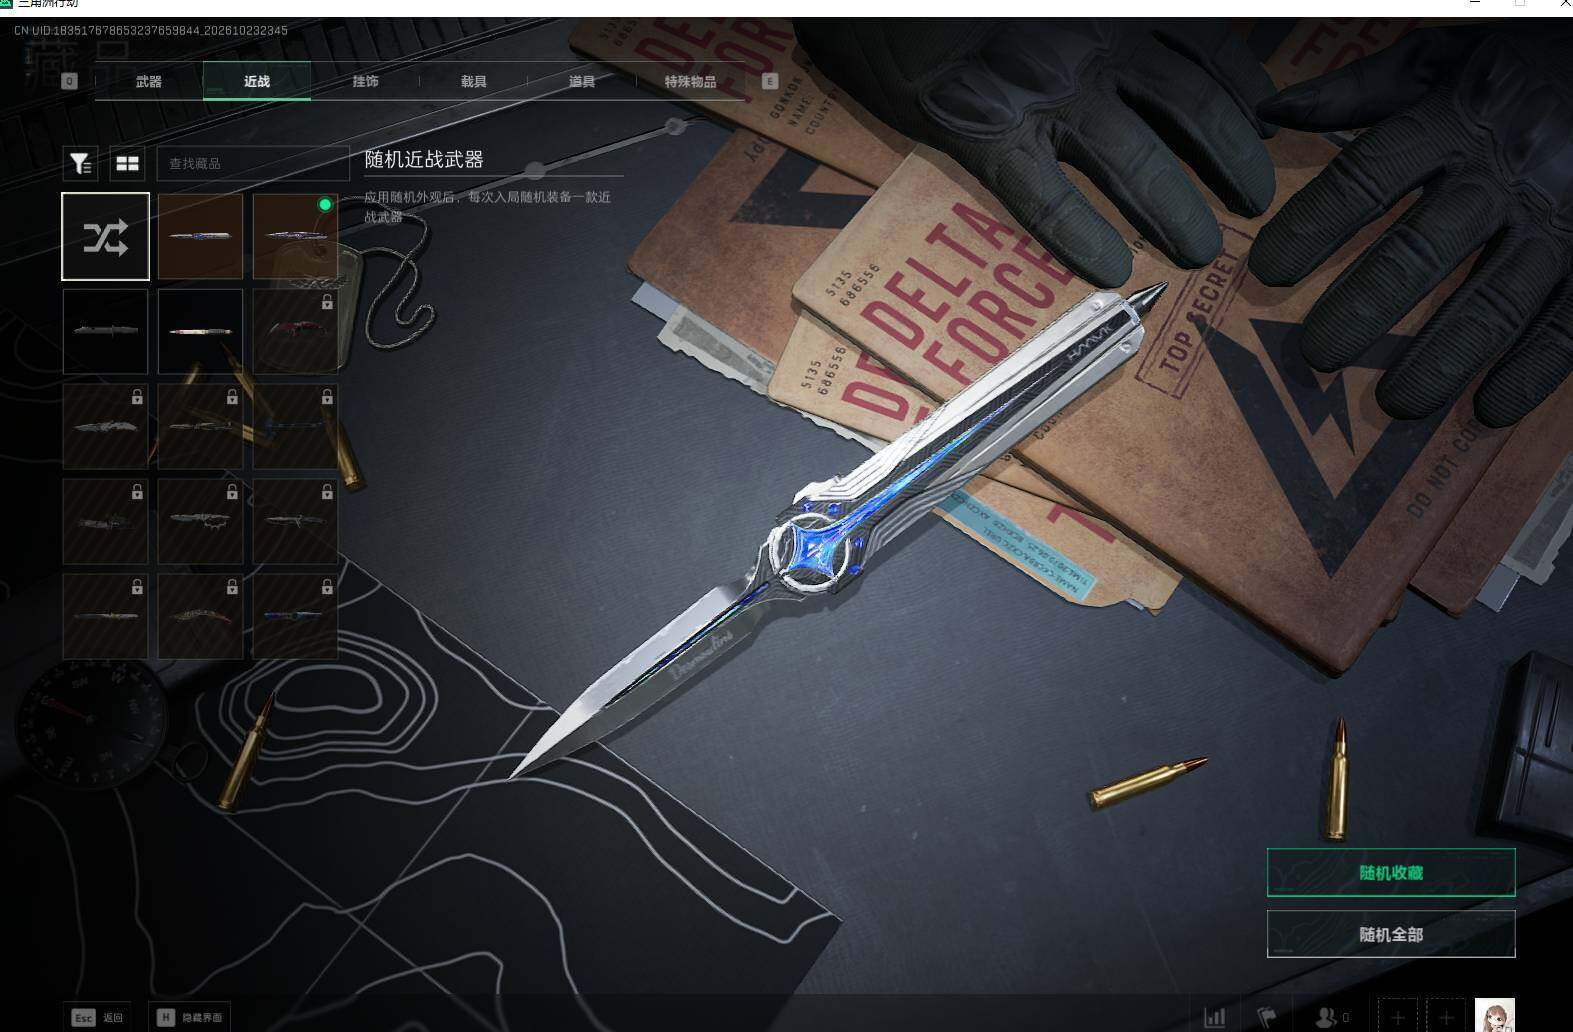Click the second empty squad slot plus
The width and height of the screenshot is (1573, 1032).
click(1446, 1016)
